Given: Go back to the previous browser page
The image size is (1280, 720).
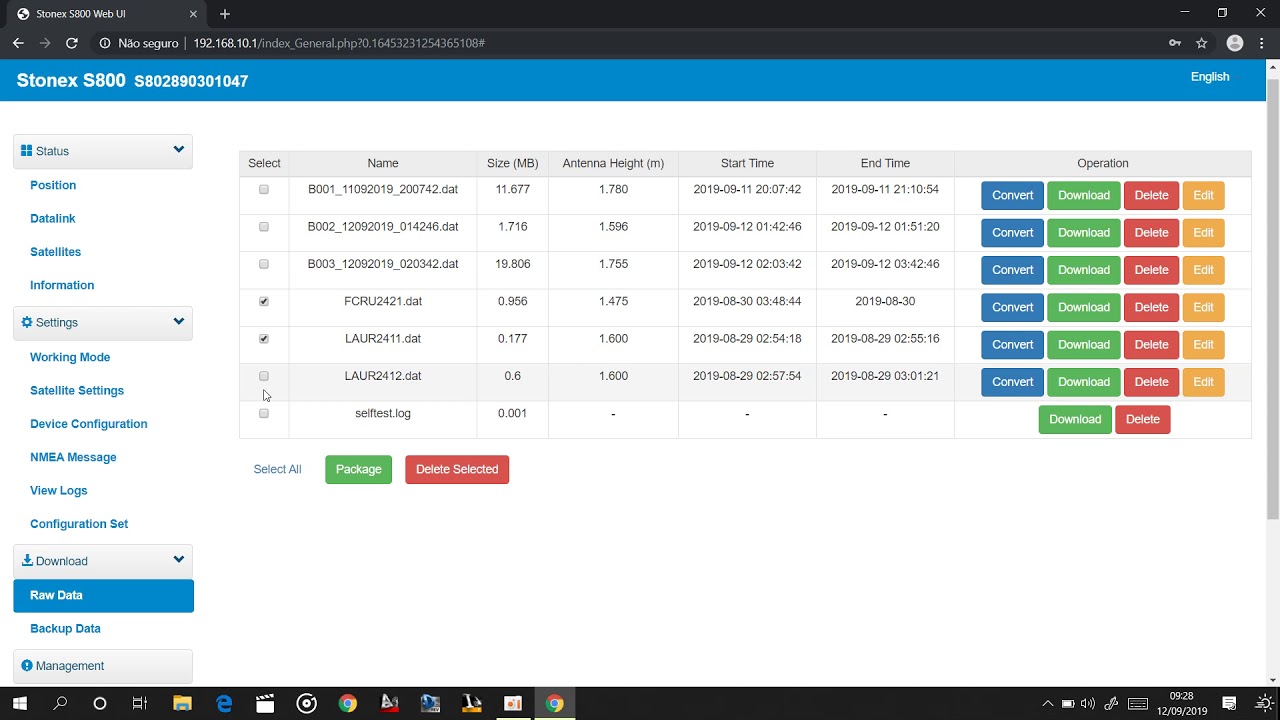Looking at the screenshot, I should [18, 43].
